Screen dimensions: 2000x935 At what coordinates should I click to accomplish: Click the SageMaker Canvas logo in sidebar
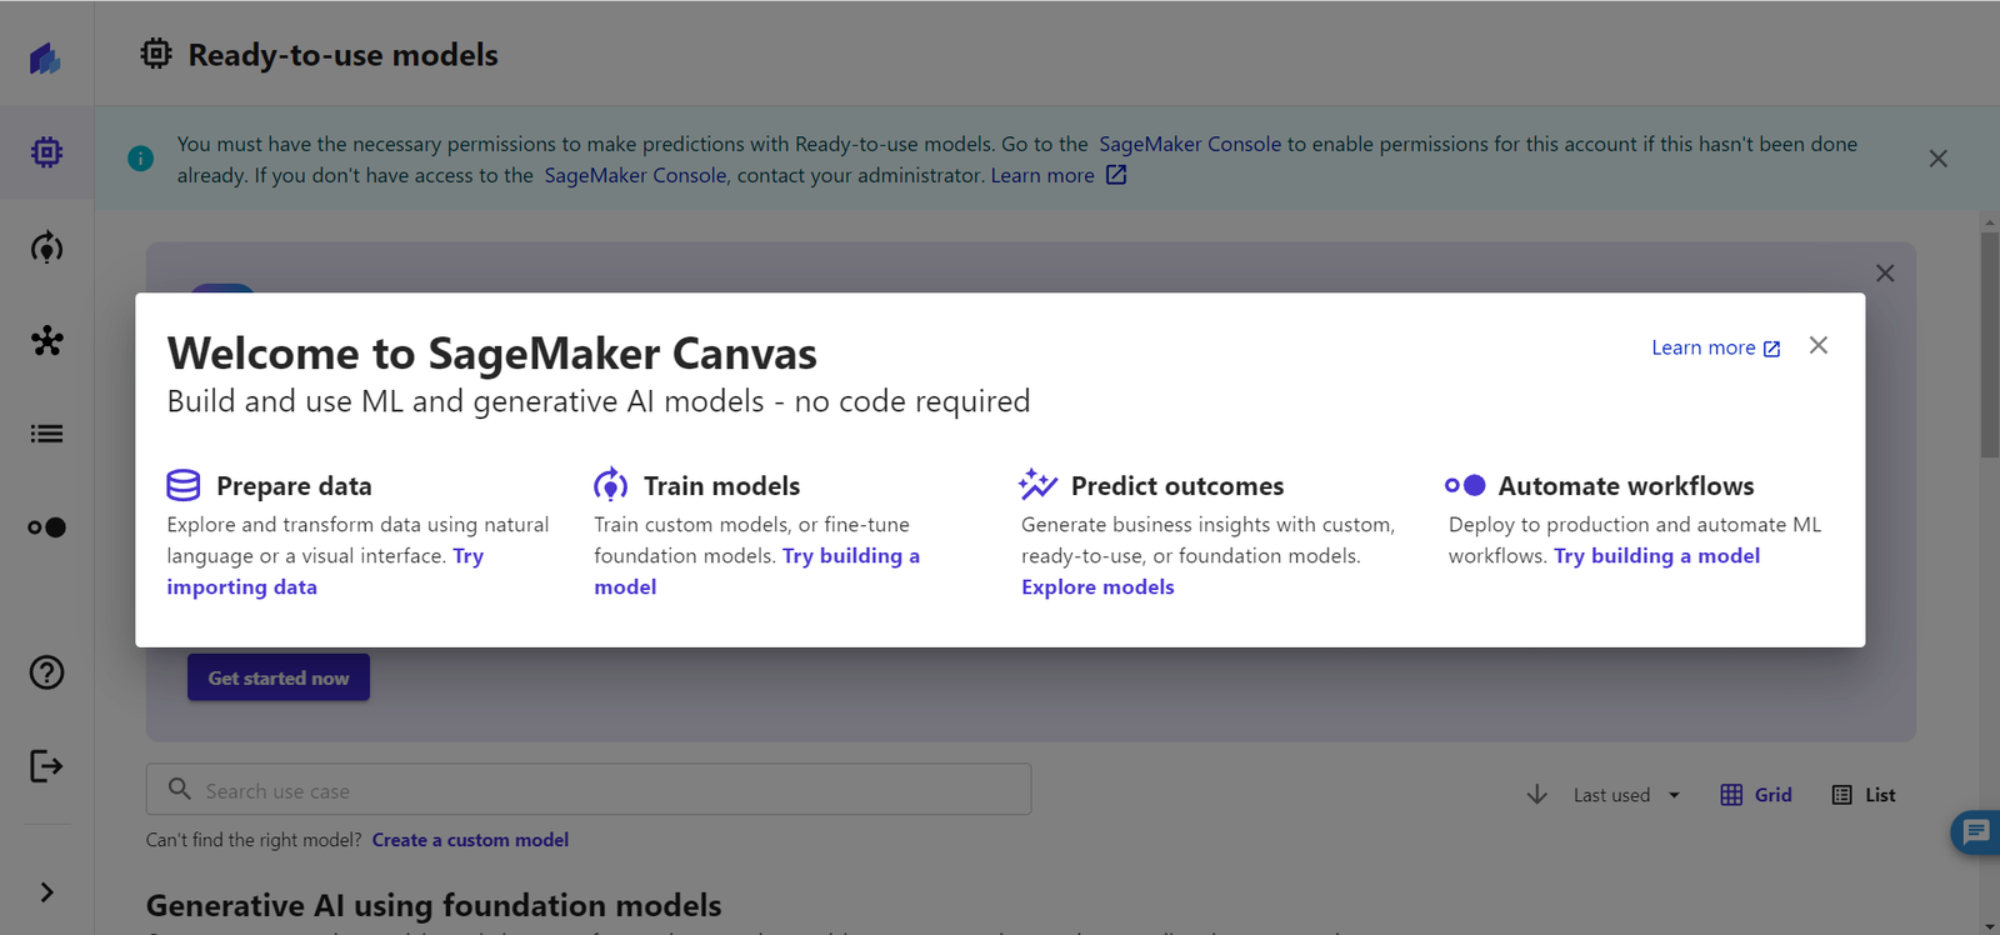coord(45,58)
